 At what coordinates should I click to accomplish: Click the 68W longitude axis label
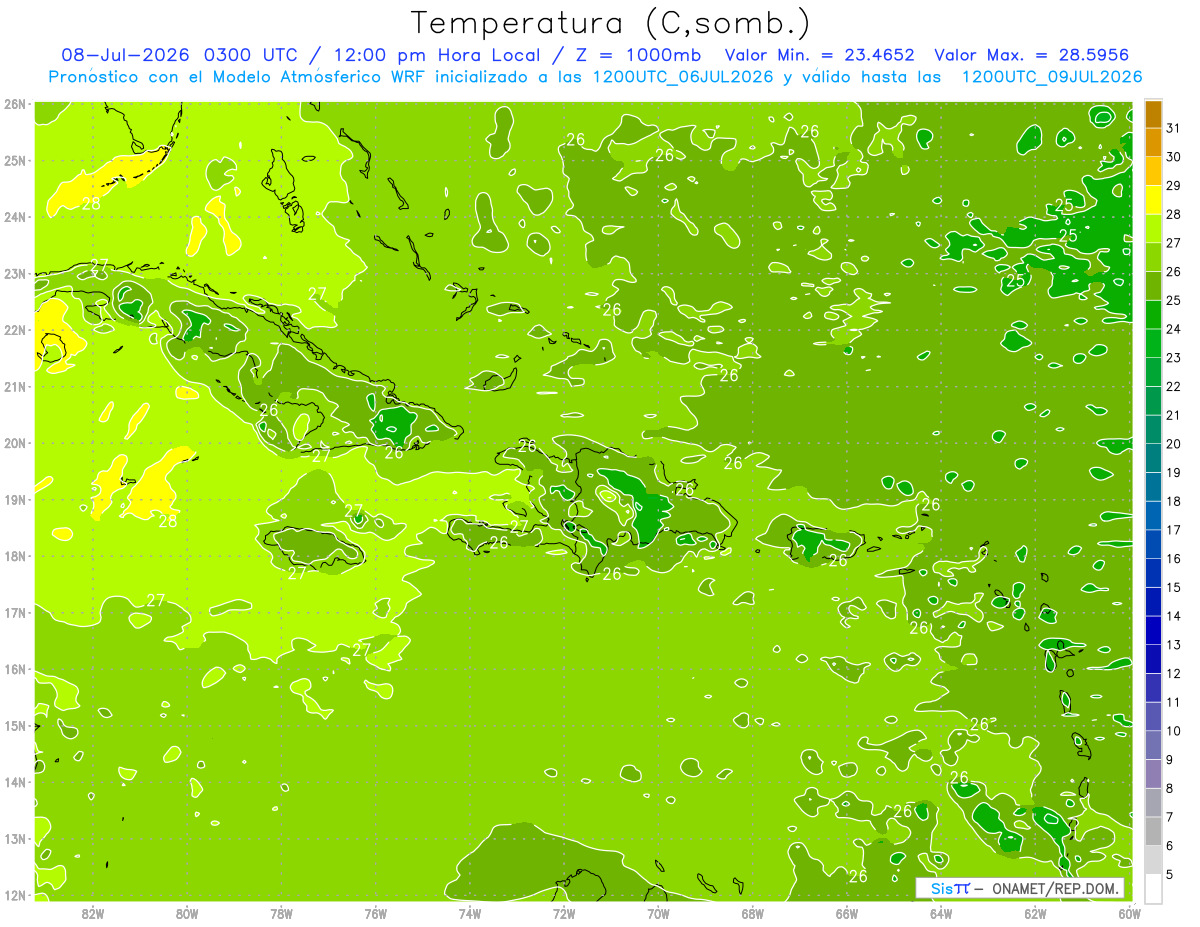pos(752,912)
